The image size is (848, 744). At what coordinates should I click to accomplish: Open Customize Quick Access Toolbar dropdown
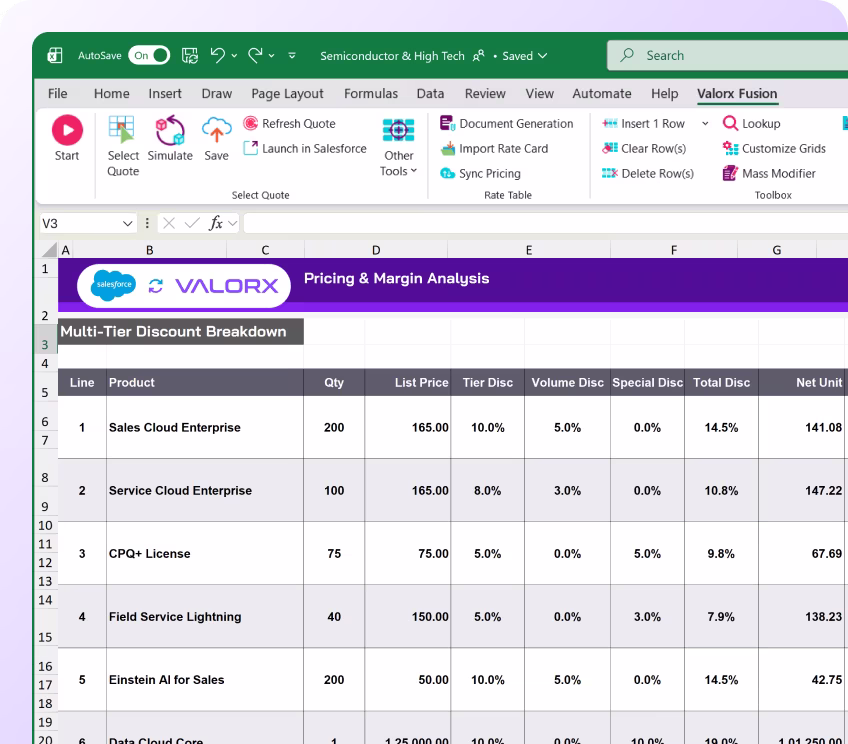tap(292, 56)
